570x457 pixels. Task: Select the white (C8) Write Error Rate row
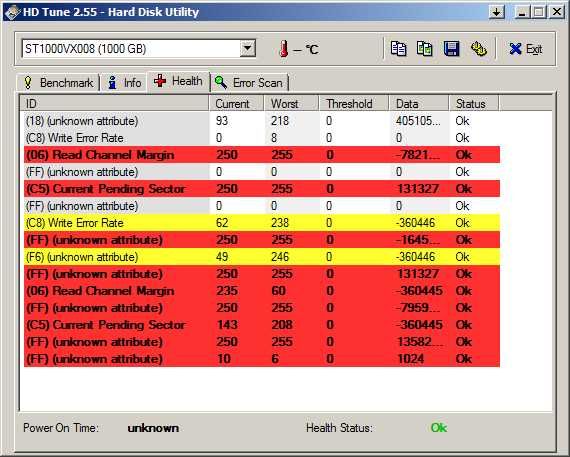click(x=262, y=138)
